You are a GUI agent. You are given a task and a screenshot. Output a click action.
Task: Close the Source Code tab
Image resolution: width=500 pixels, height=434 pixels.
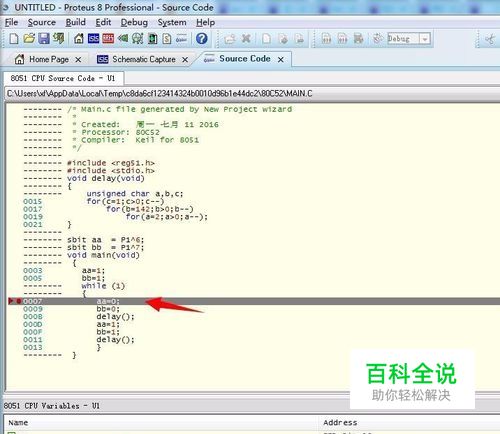click(281, 59)
